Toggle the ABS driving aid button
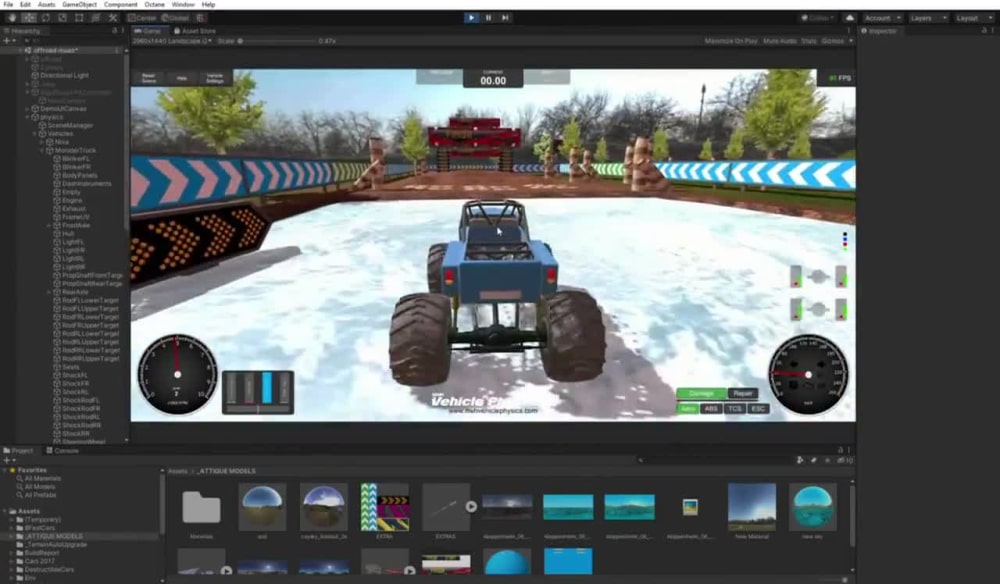1000x584 pixels. [711, 409]
